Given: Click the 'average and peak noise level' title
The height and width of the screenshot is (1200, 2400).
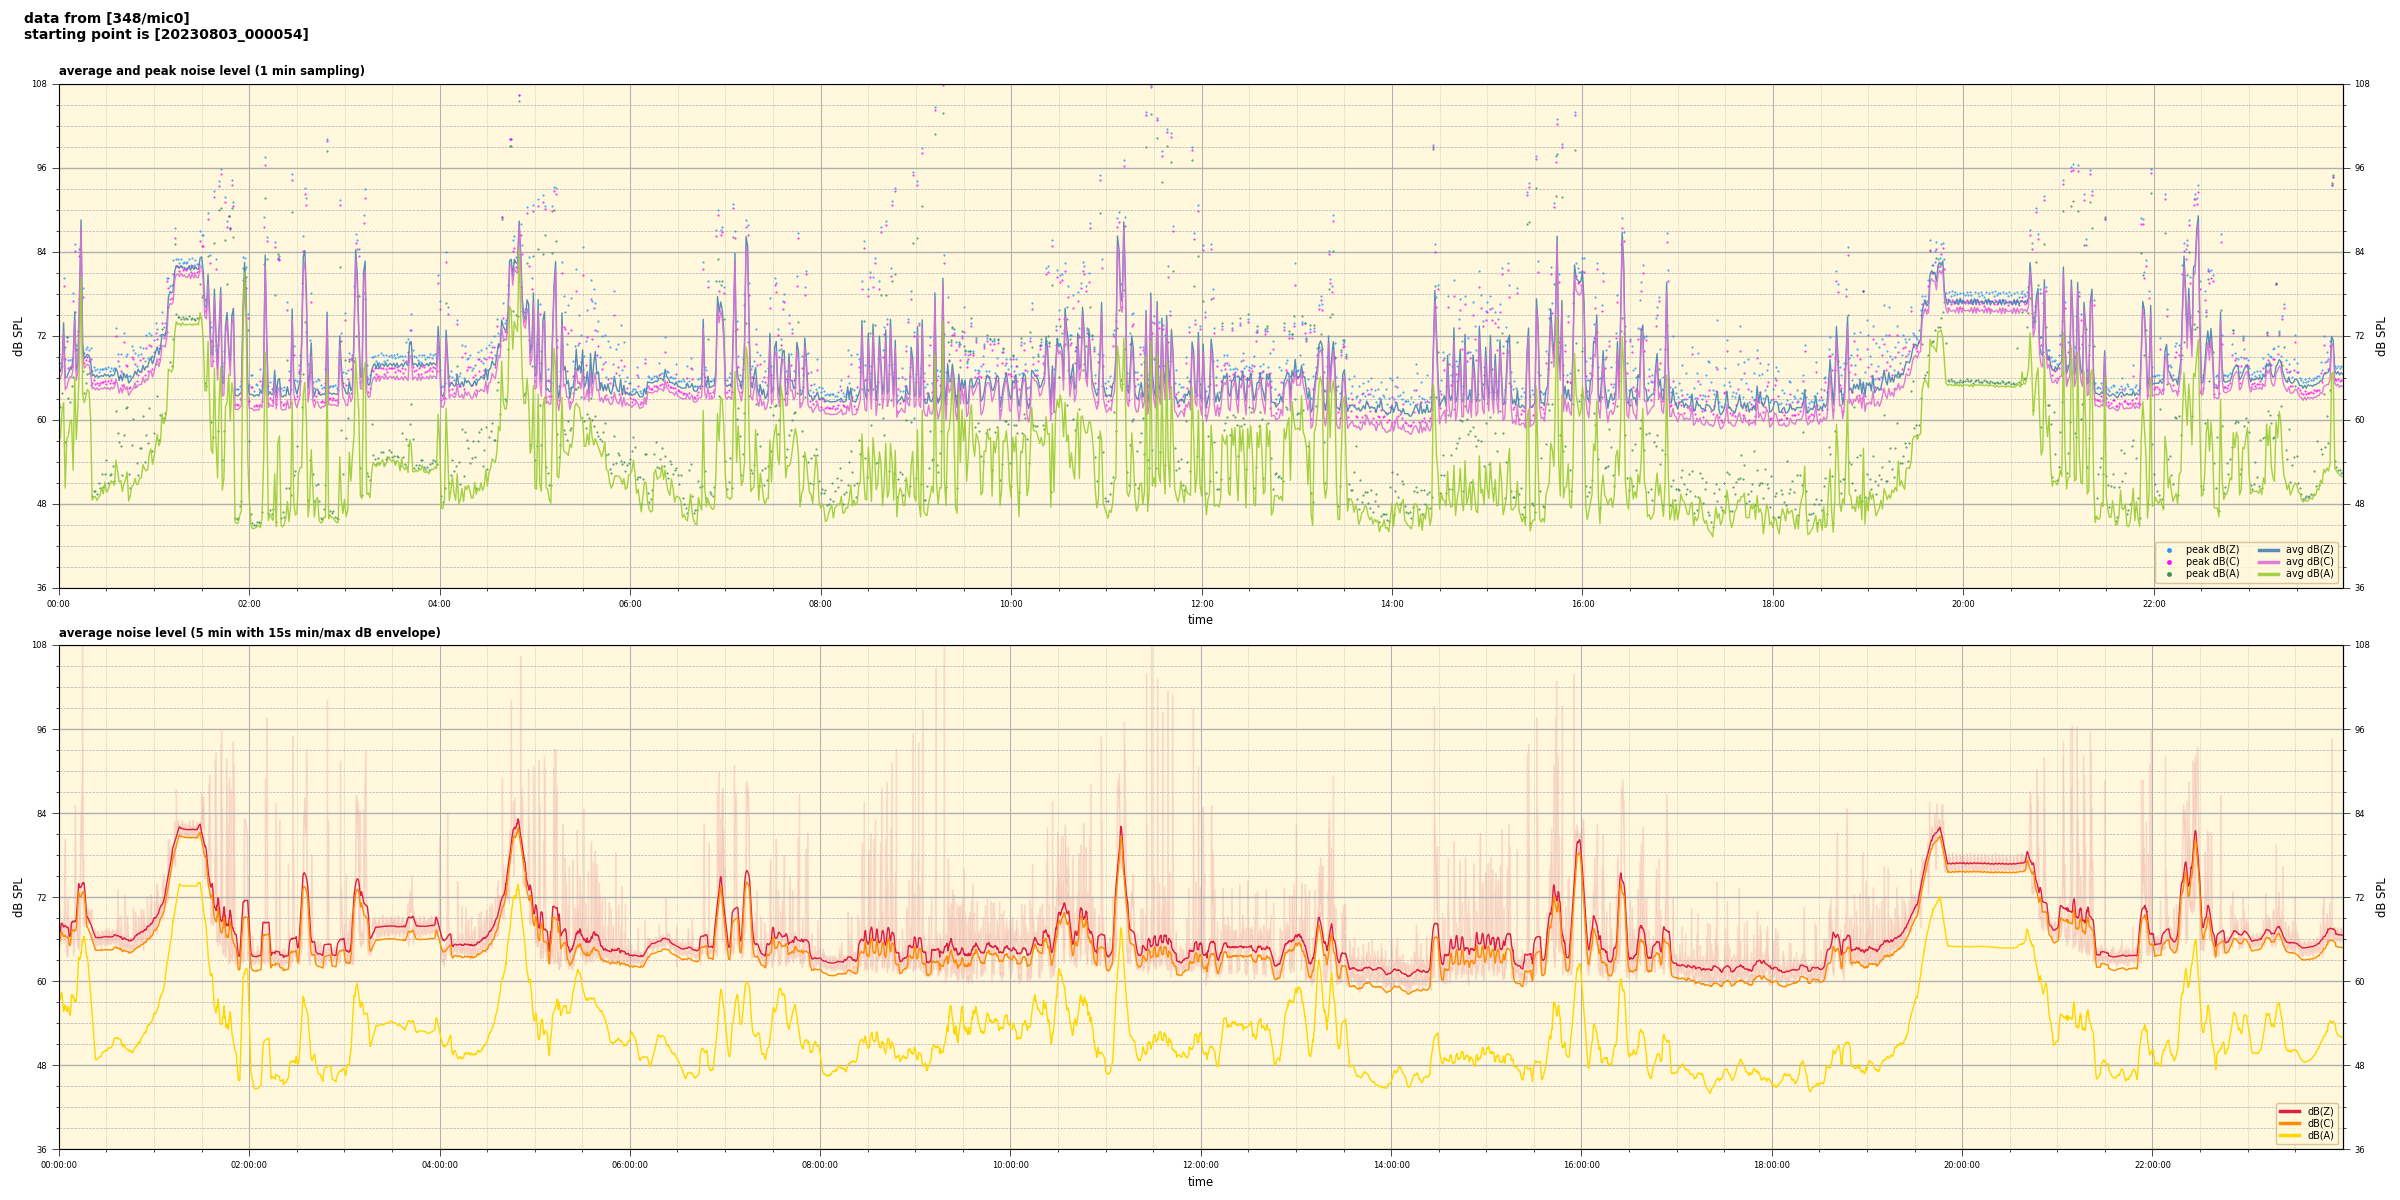Looking at the screenshot, I should pyautogui.click(x=211, y=71).
